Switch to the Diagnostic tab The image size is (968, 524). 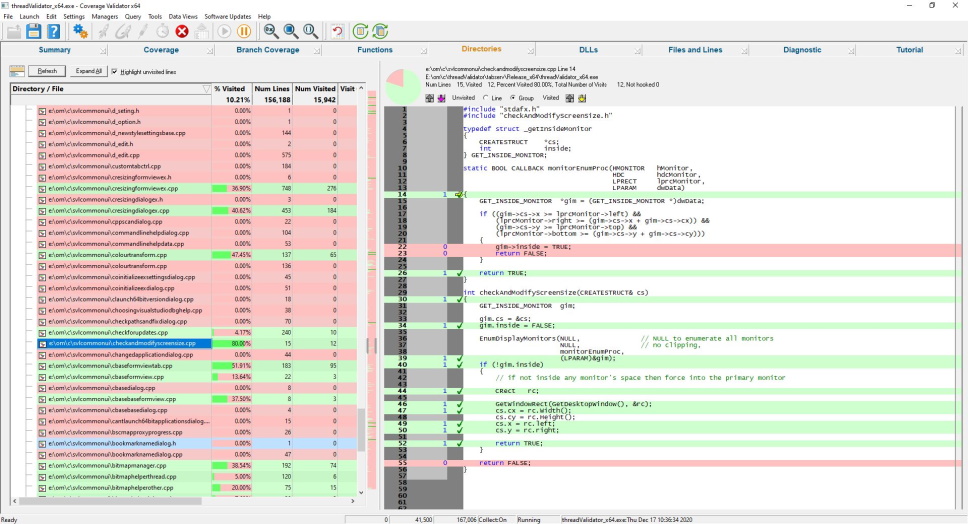click(x=802, y=50)
